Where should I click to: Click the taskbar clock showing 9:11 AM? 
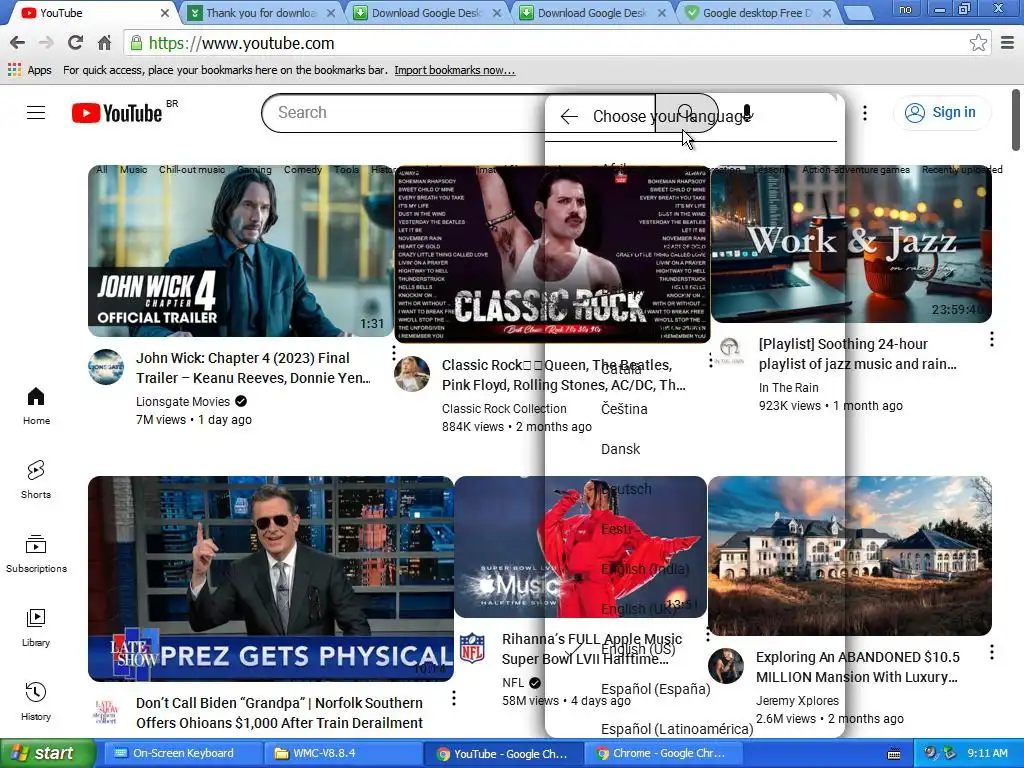click(987, 753)
